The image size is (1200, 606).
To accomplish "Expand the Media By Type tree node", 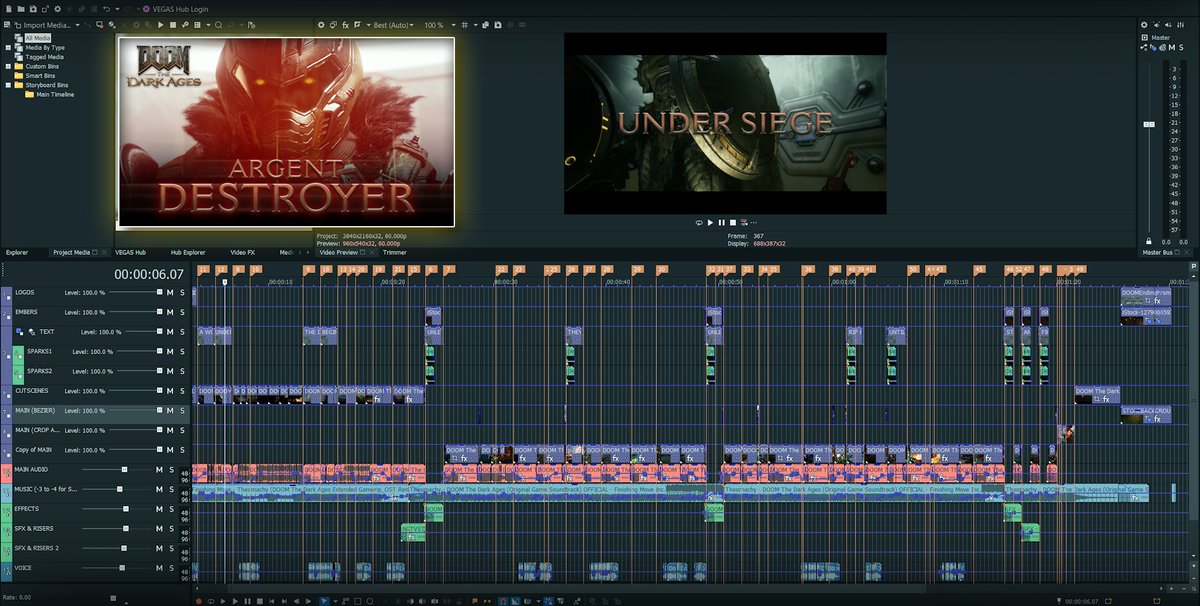I will 8,47.
